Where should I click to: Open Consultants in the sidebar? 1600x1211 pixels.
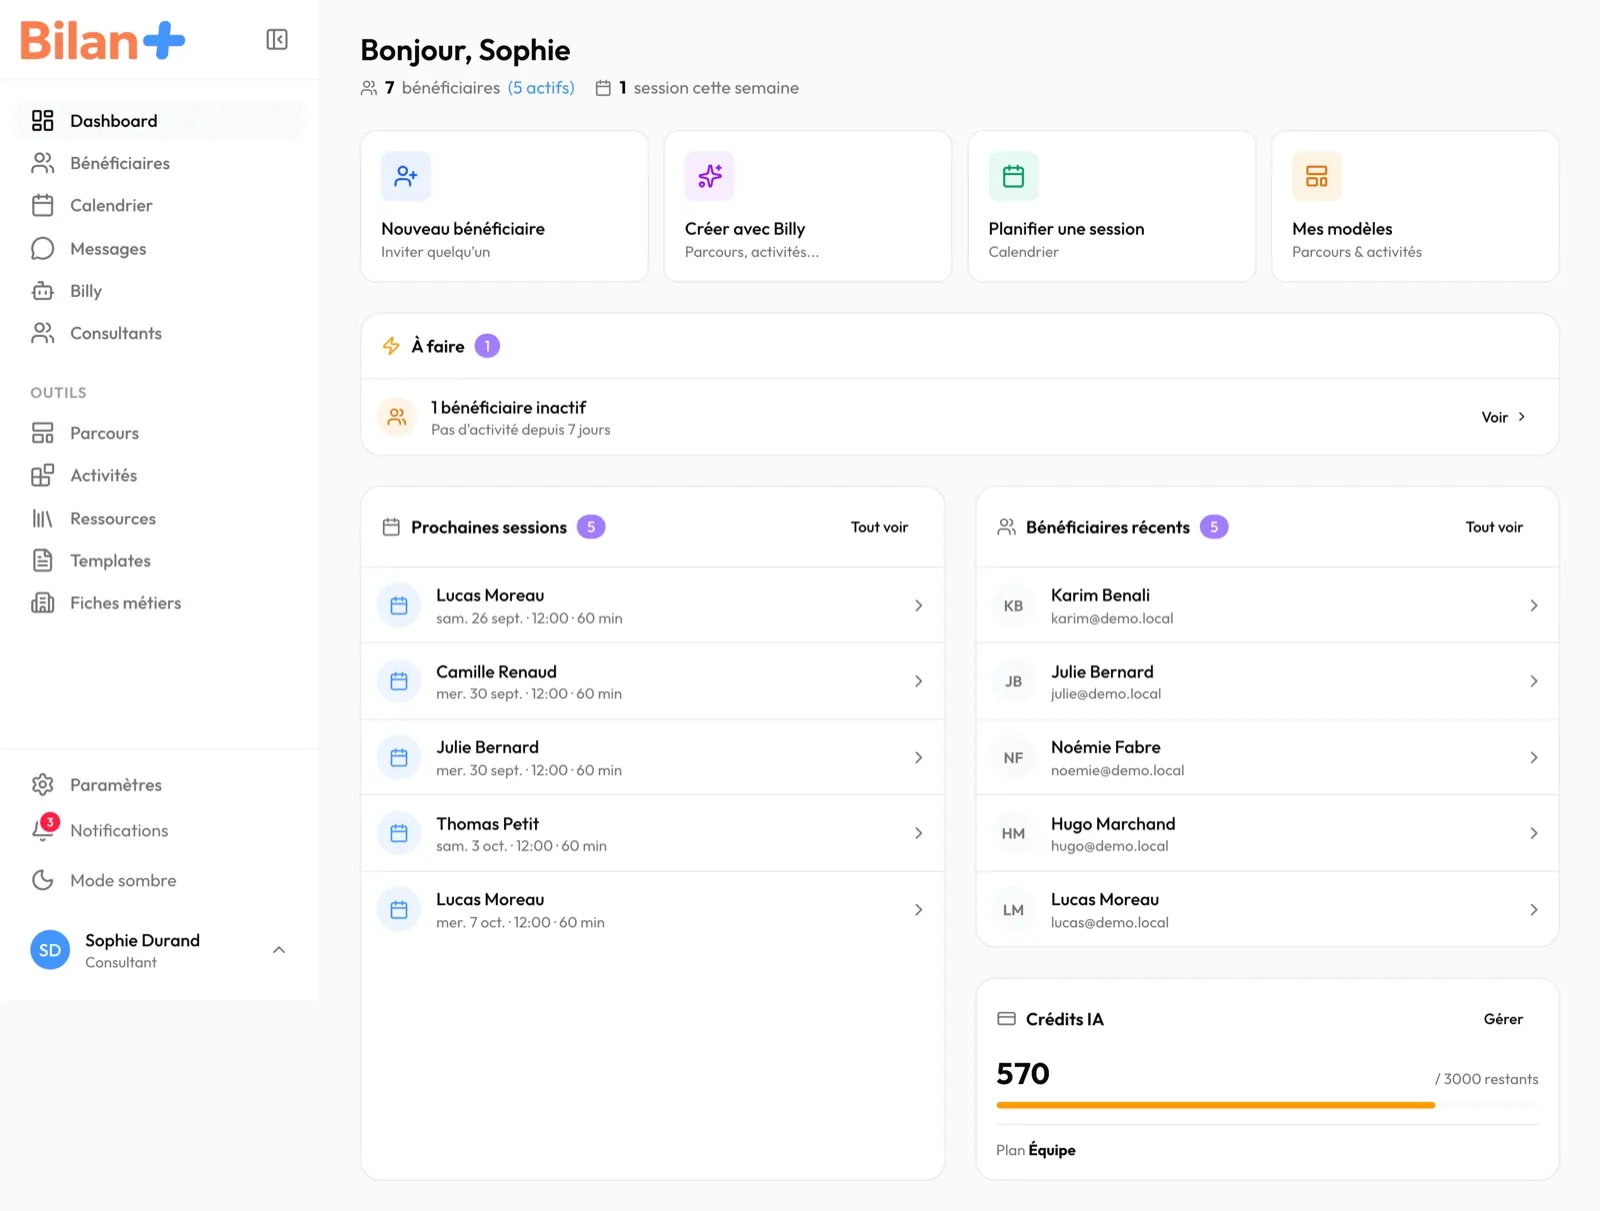160,333
